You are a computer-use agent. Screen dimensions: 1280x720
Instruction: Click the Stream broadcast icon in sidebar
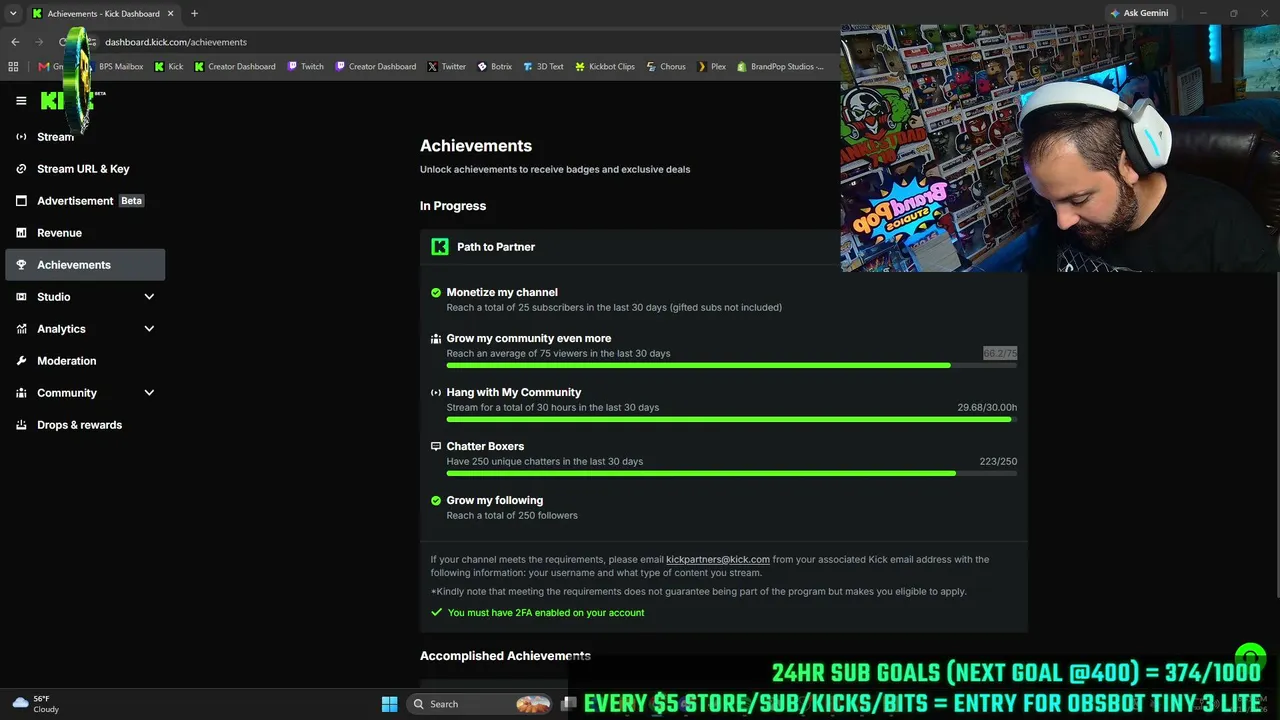tap(21, 137)
